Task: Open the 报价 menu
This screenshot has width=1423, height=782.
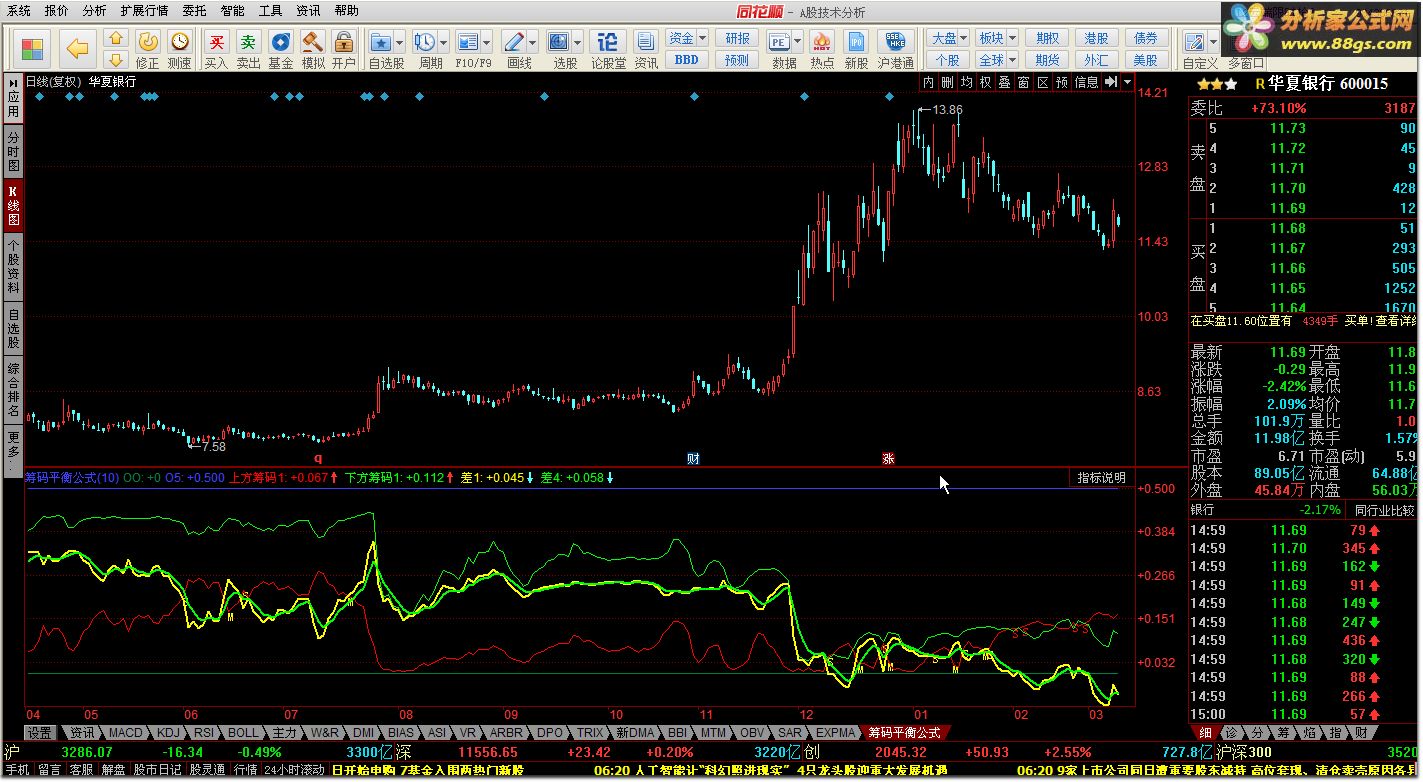Action: pos(57,11)
